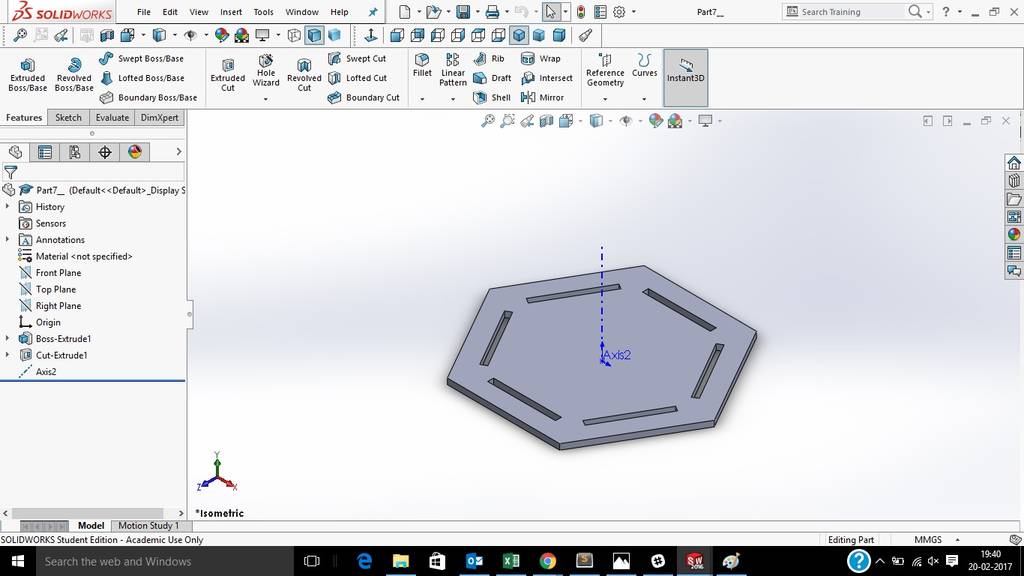Open the DimXpertManager tab
Viewport: 1024px width, 576px height.
tap(104, 152)
